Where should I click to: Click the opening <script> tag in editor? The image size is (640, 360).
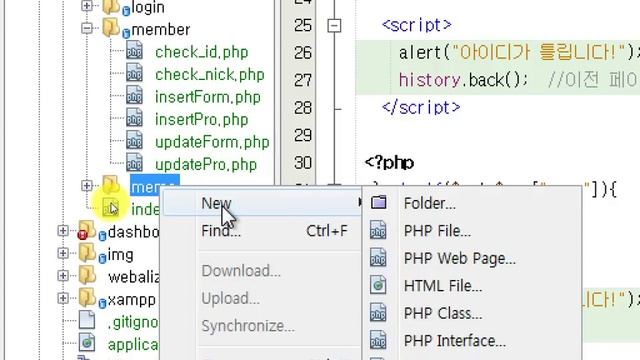[x=416, y=25]
